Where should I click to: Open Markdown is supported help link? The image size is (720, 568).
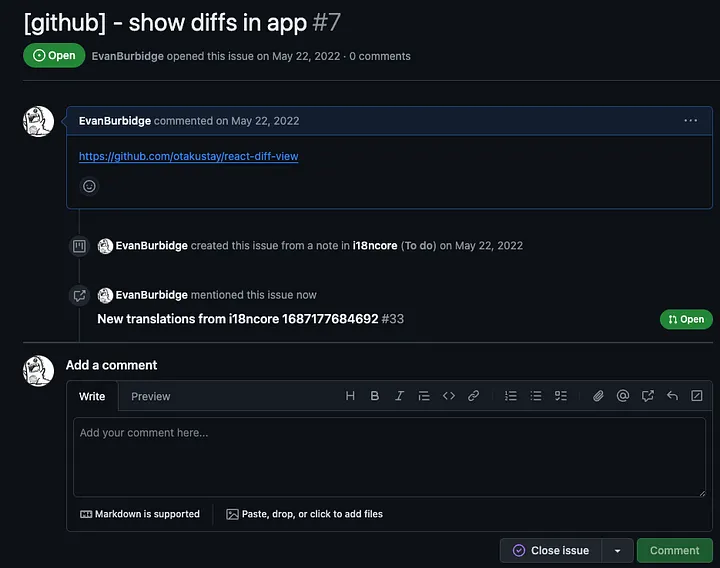click(140, 514)
